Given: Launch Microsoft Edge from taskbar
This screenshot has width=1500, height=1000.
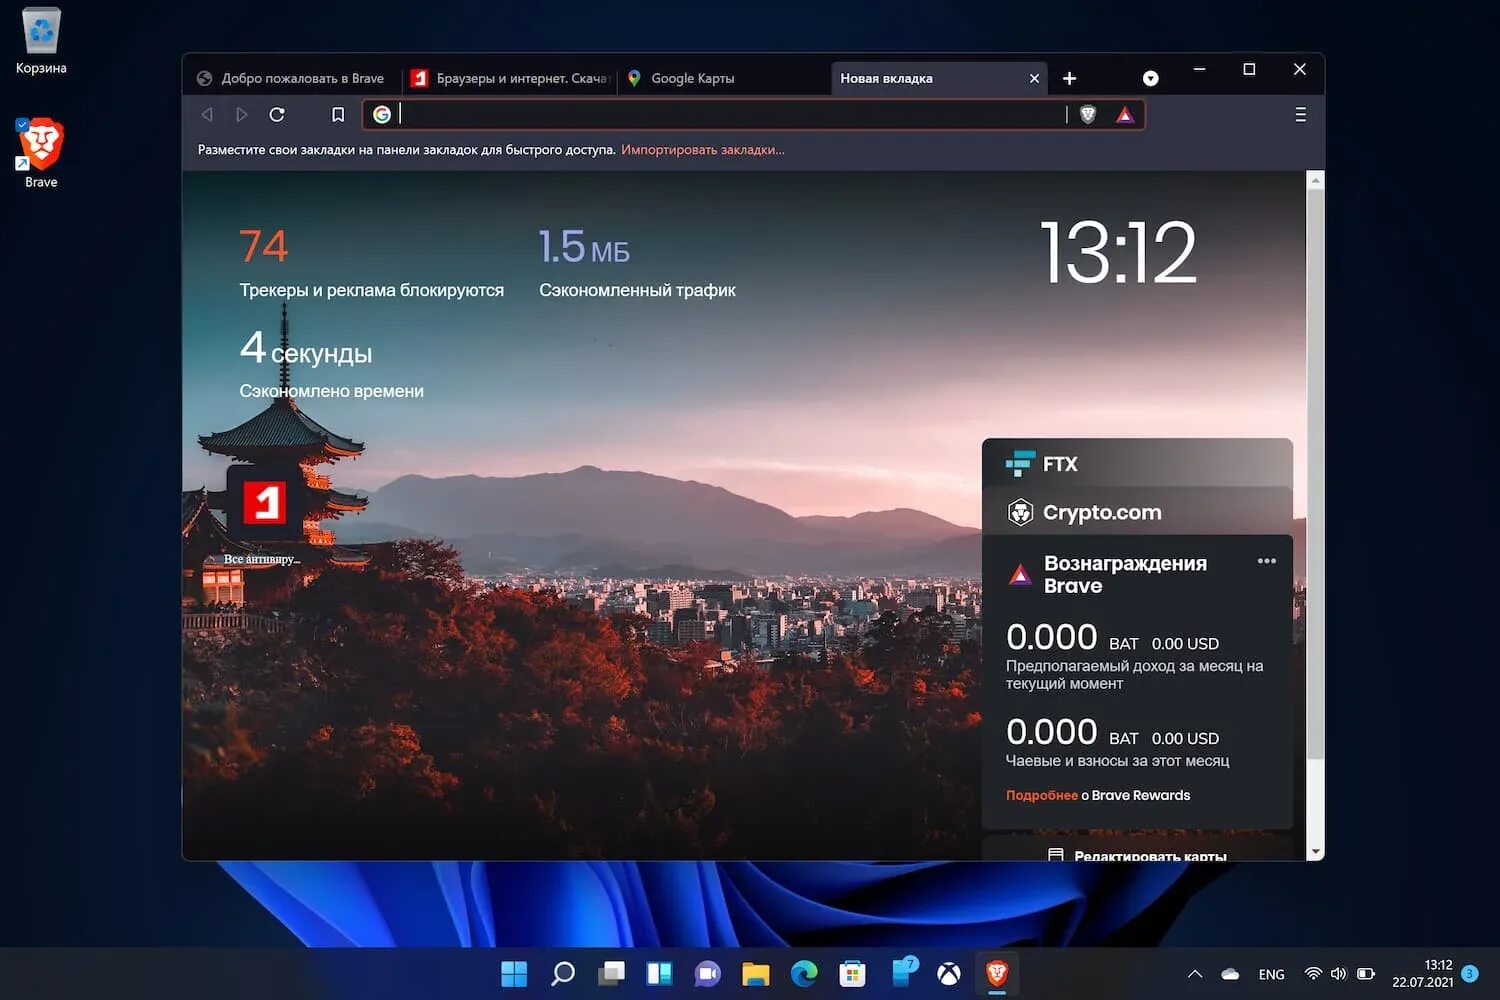Looking at the screenshot, I should [x=804, y=974].
